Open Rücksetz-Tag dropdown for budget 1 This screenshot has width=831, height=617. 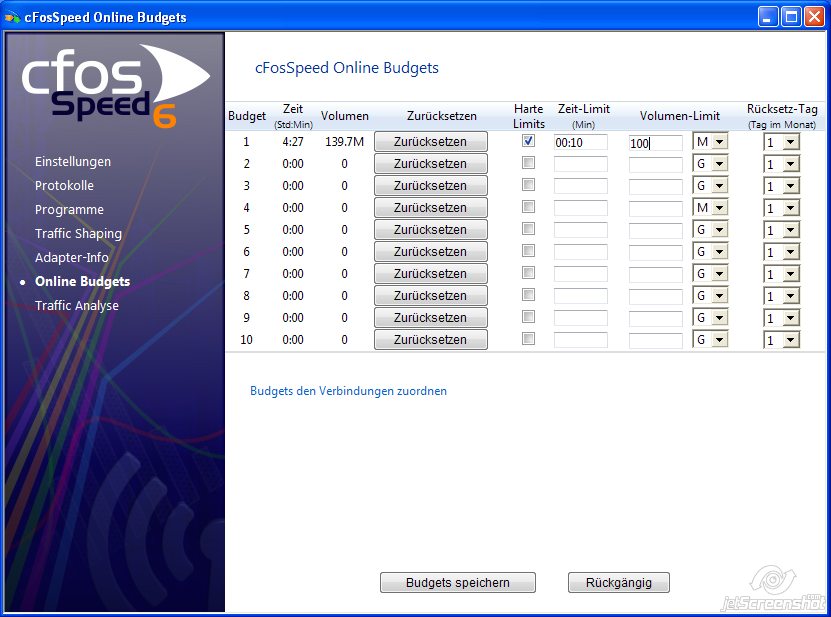tap(782, 143)
